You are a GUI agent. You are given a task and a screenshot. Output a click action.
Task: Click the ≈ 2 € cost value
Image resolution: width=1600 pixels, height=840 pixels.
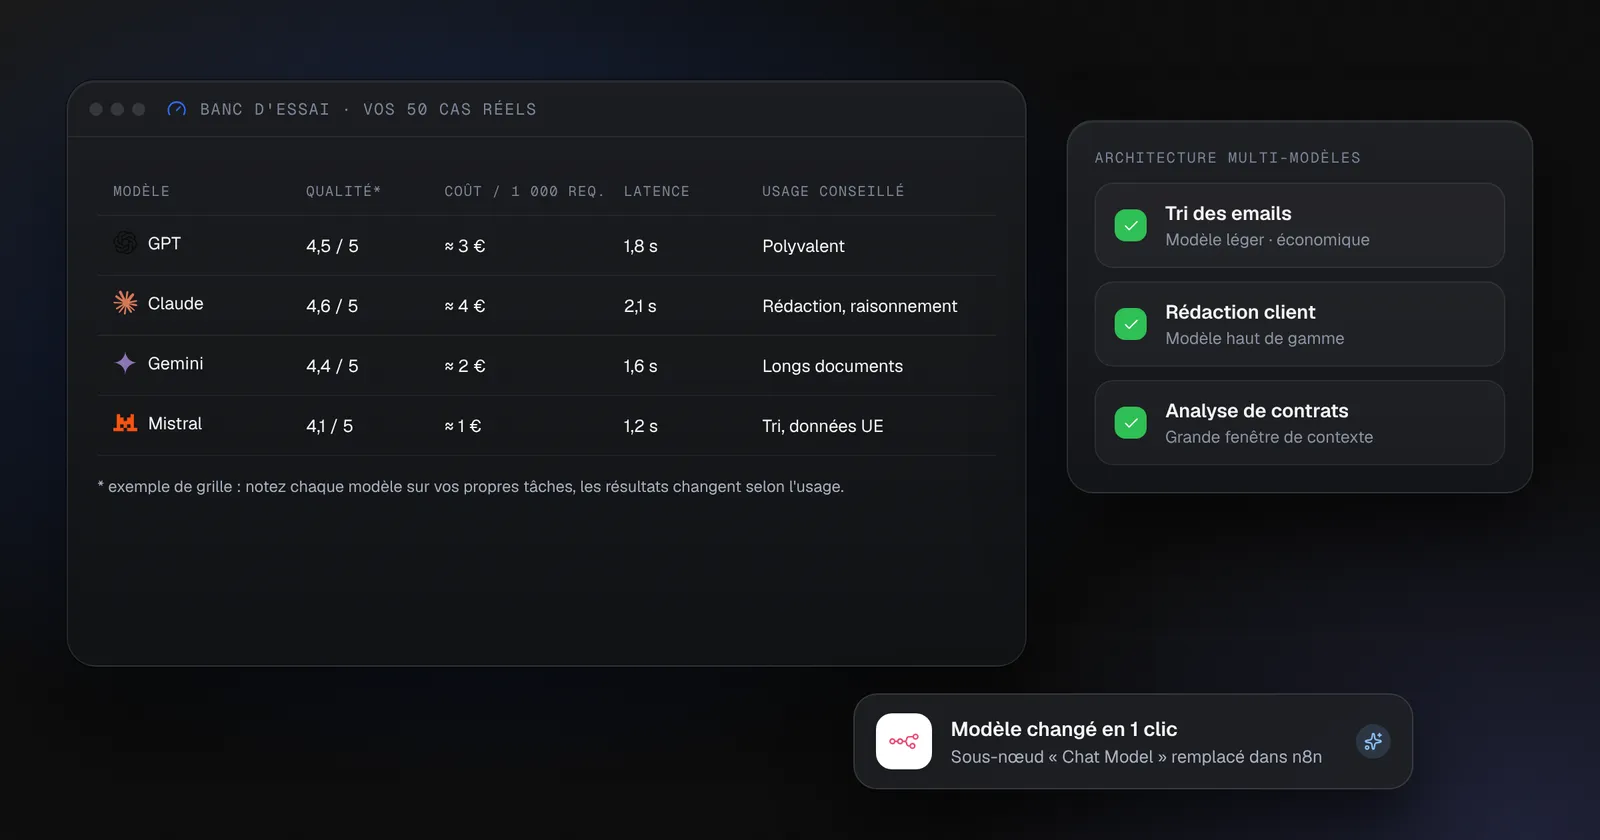pos(465,366)
